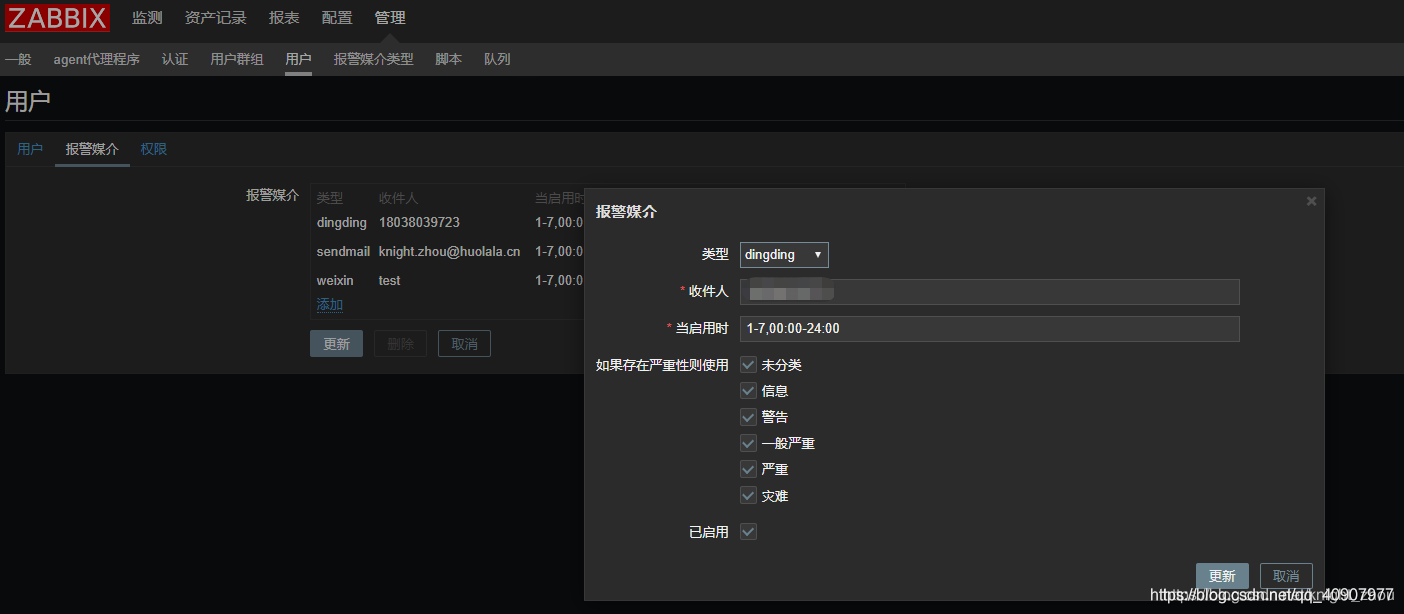Click the 报警媒介 dialog title
Image resolution: width=1404 pixels, height=614 pixels.
626,212
